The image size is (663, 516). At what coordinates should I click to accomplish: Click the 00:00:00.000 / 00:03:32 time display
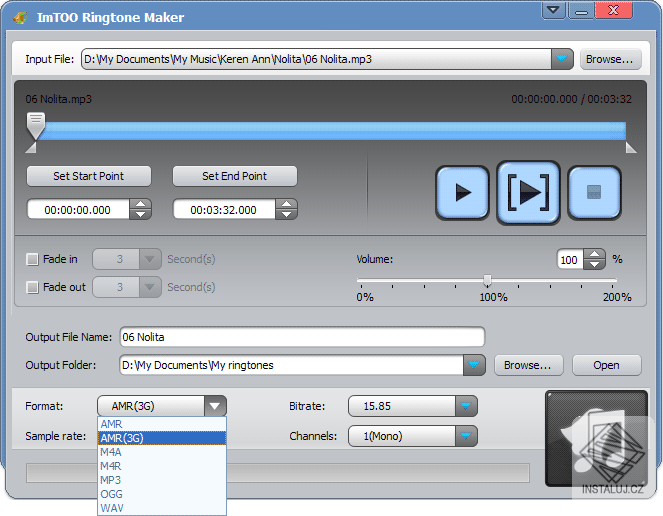571,99
